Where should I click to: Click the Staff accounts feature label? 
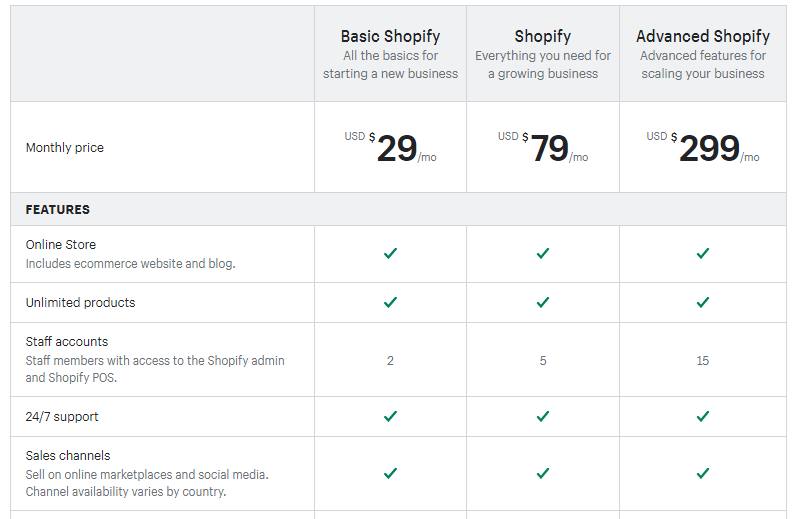pyautogui.click(x=67, y=342)
